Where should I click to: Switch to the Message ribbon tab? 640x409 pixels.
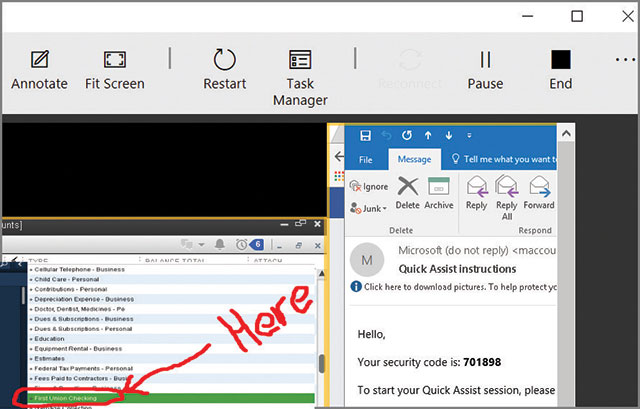[x=414, y=159]
